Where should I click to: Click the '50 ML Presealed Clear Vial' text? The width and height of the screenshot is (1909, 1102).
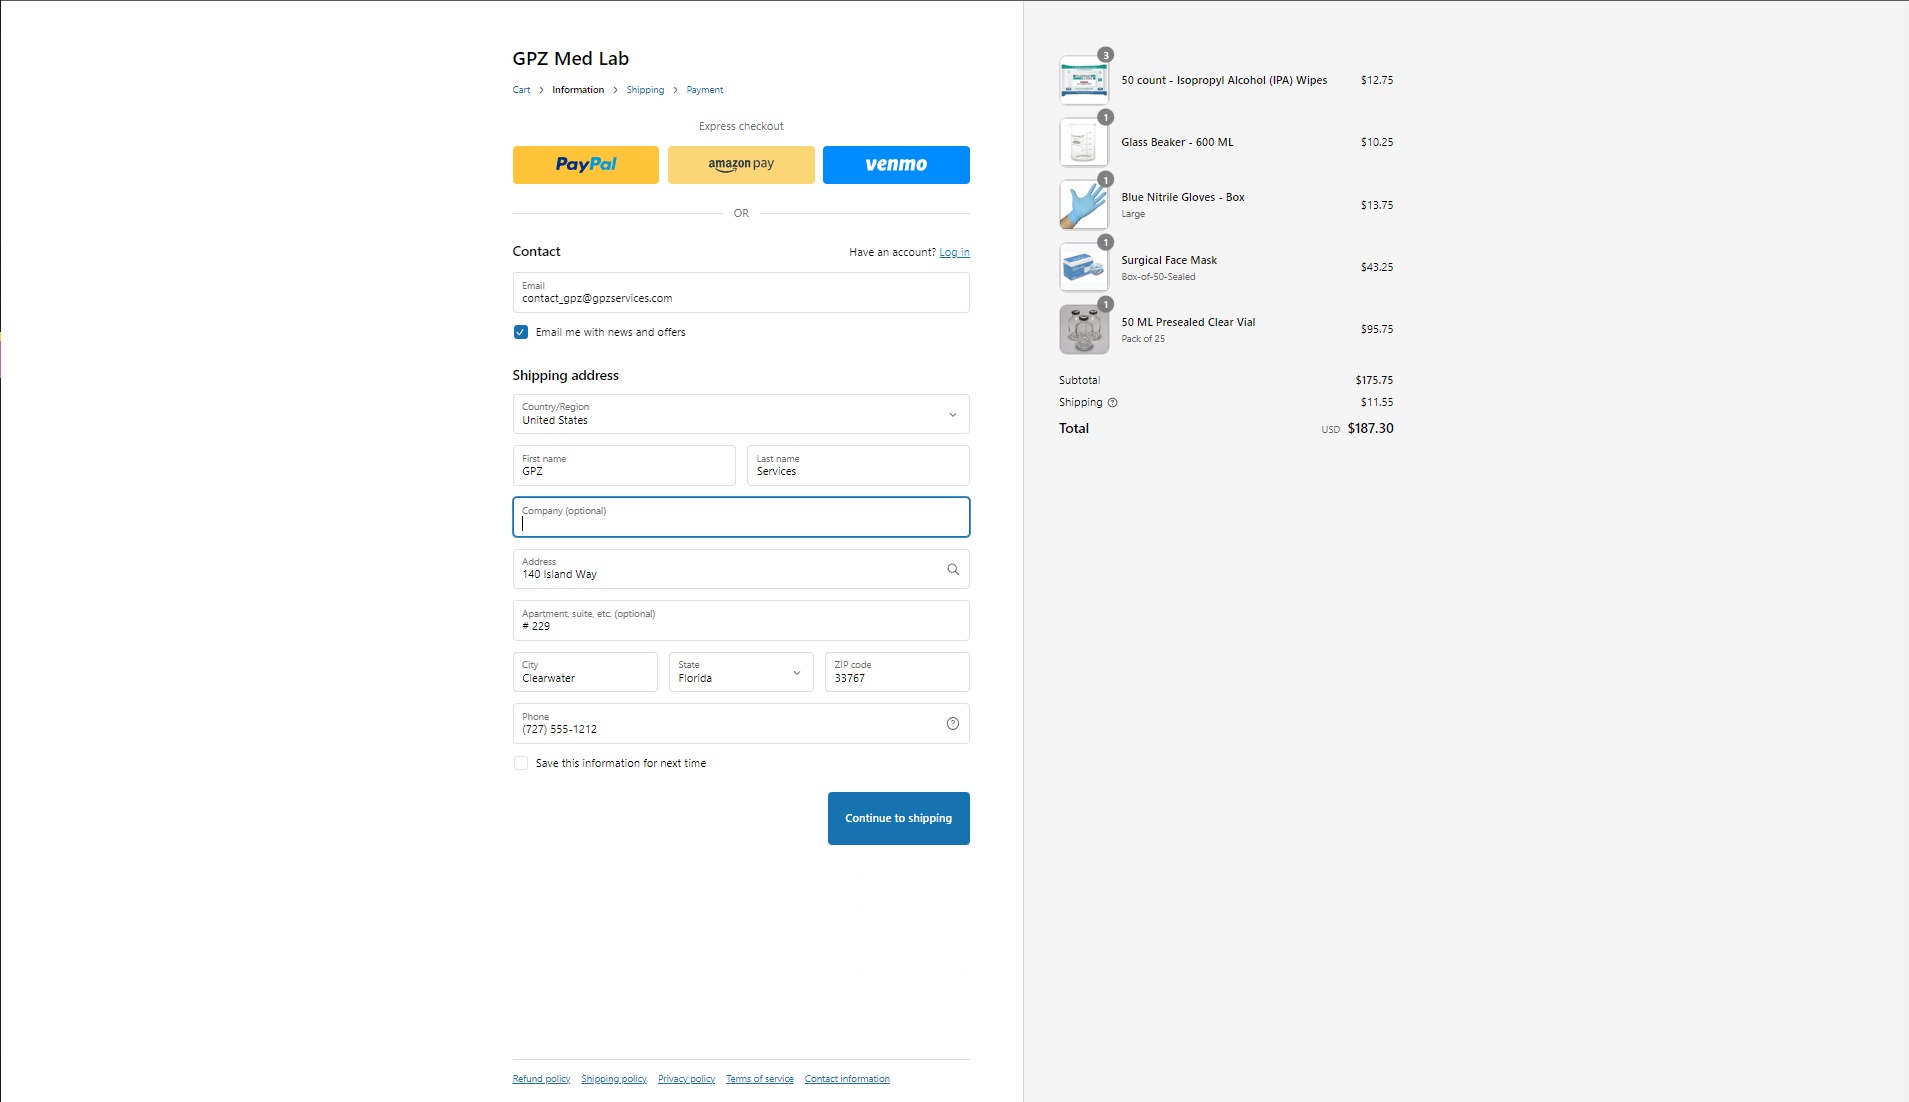pos(1188,322)
